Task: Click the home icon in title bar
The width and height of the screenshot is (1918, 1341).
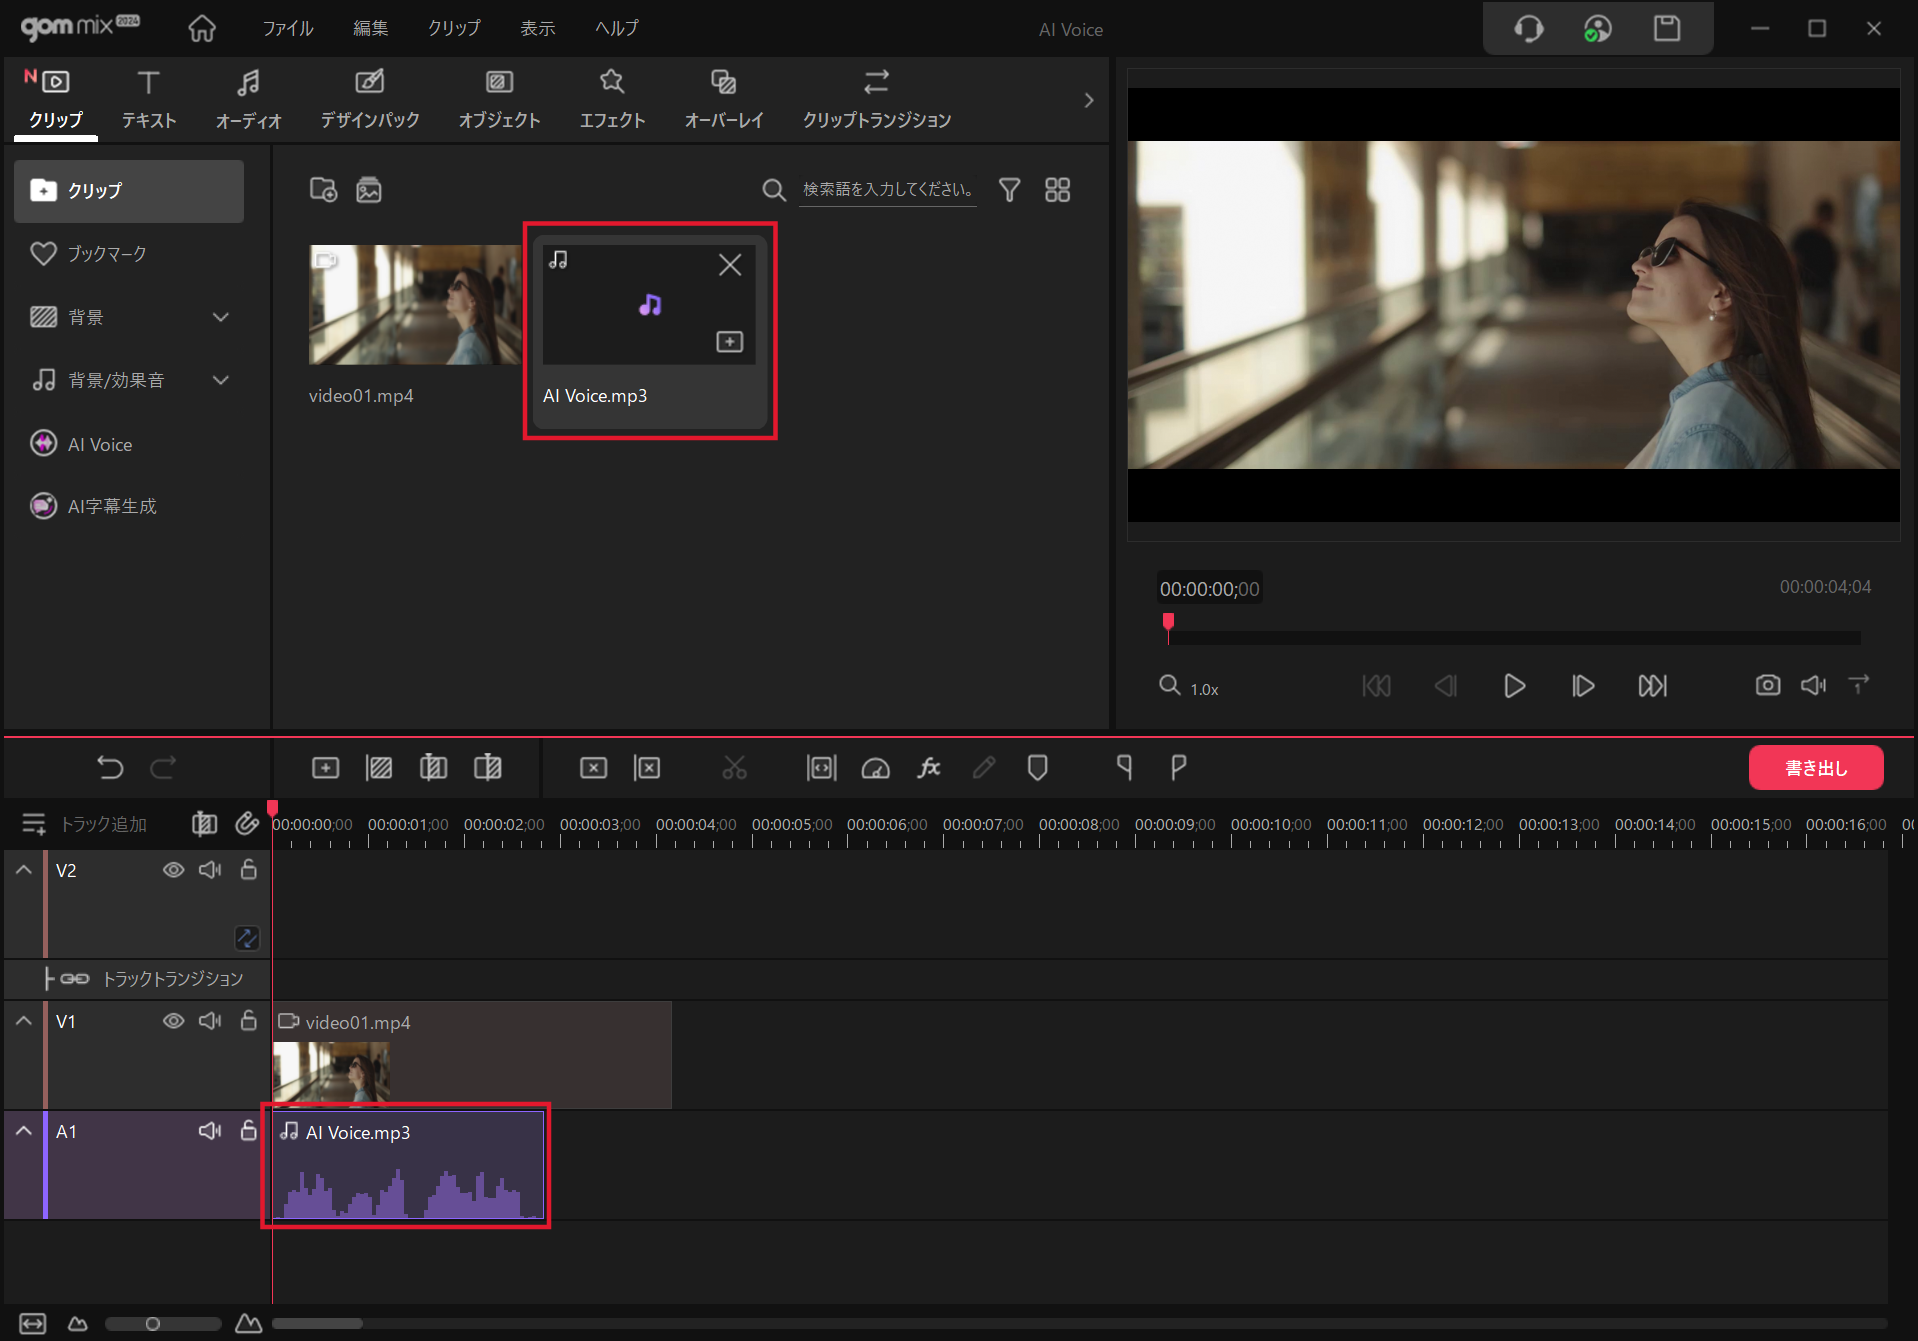Action: point(202,28)
